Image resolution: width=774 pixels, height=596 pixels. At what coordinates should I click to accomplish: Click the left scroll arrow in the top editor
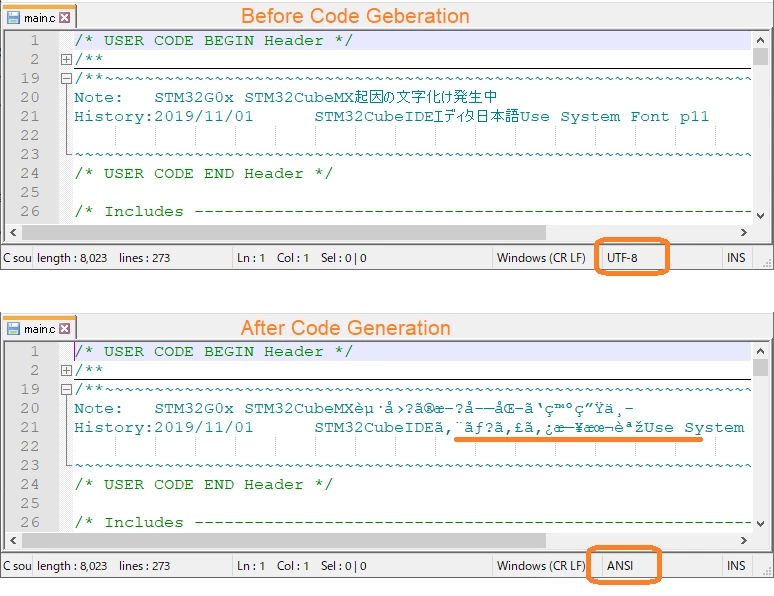pyautogui.click(x=13, y=233)
